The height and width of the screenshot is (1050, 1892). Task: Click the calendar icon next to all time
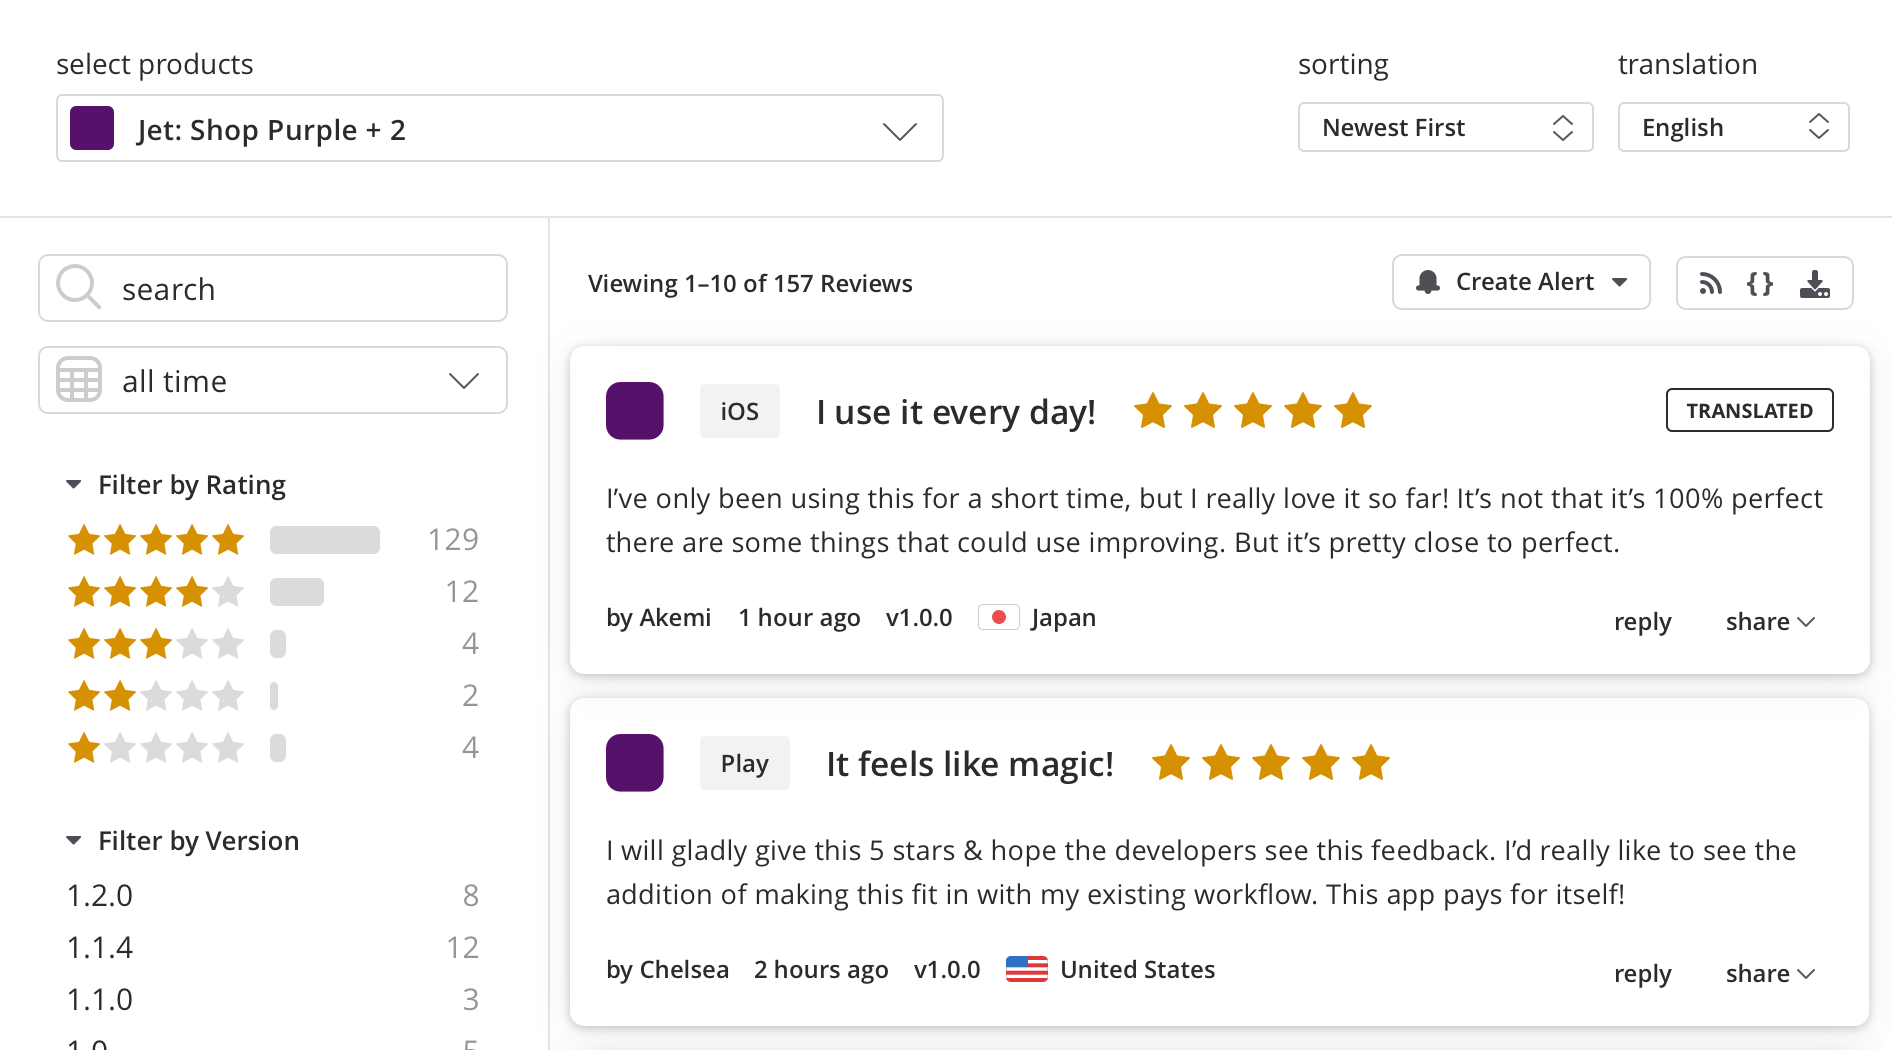77,380
